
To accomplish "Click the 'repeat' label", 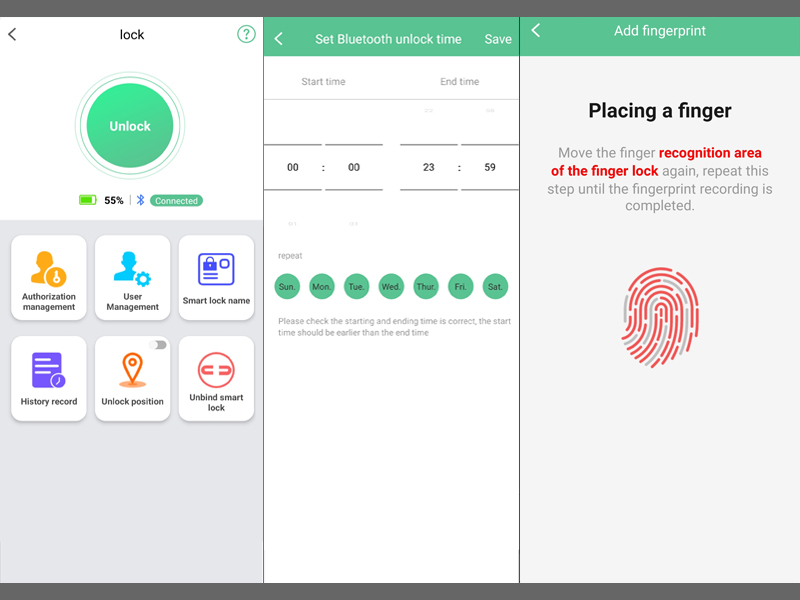I will (290, 256).
